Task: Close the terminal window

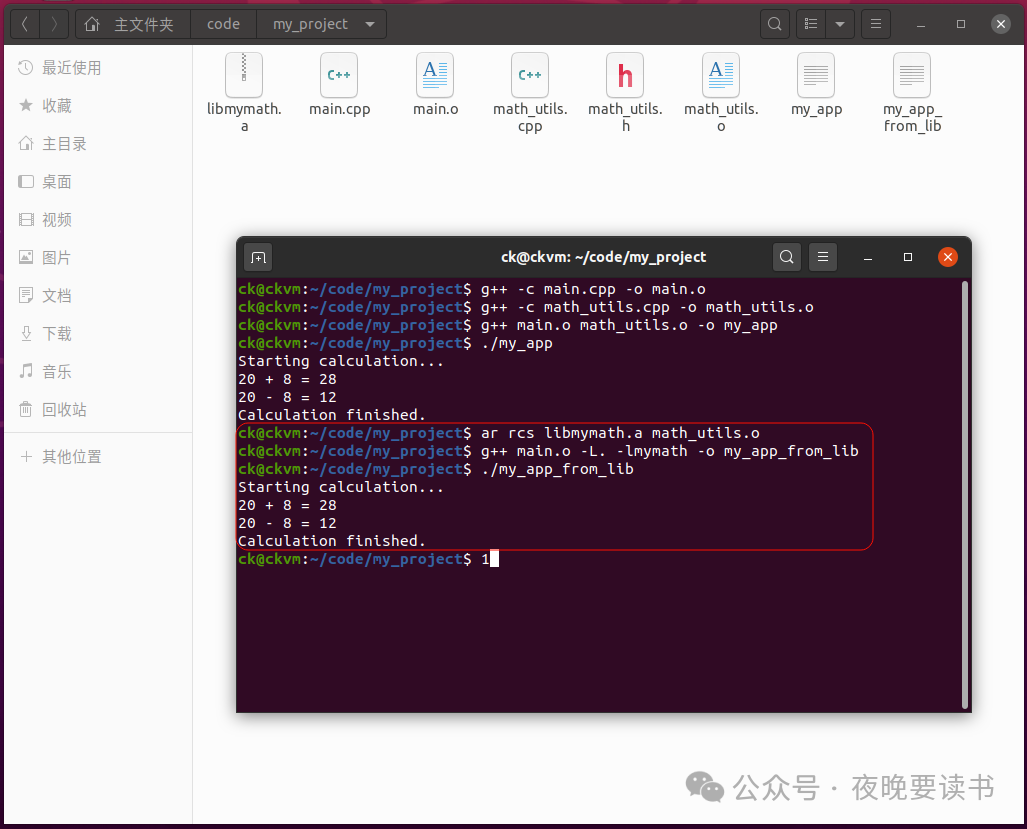Action: (948, 257)
